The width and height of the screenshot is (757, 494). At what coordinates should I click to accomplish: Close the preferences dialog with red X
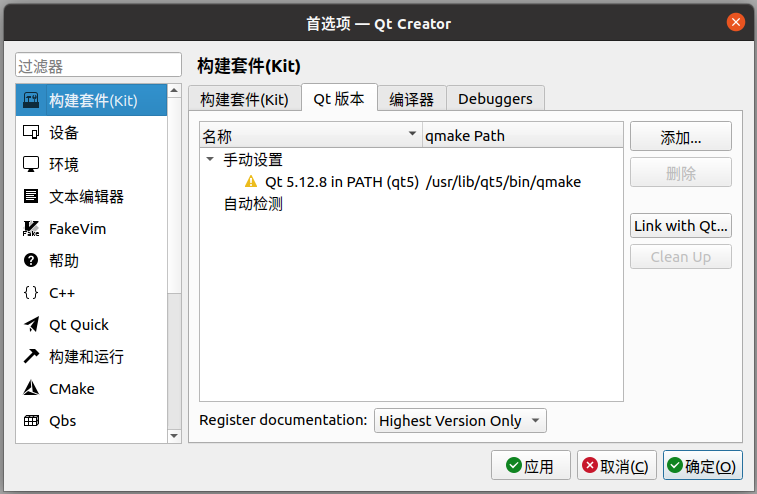[735, 22]
